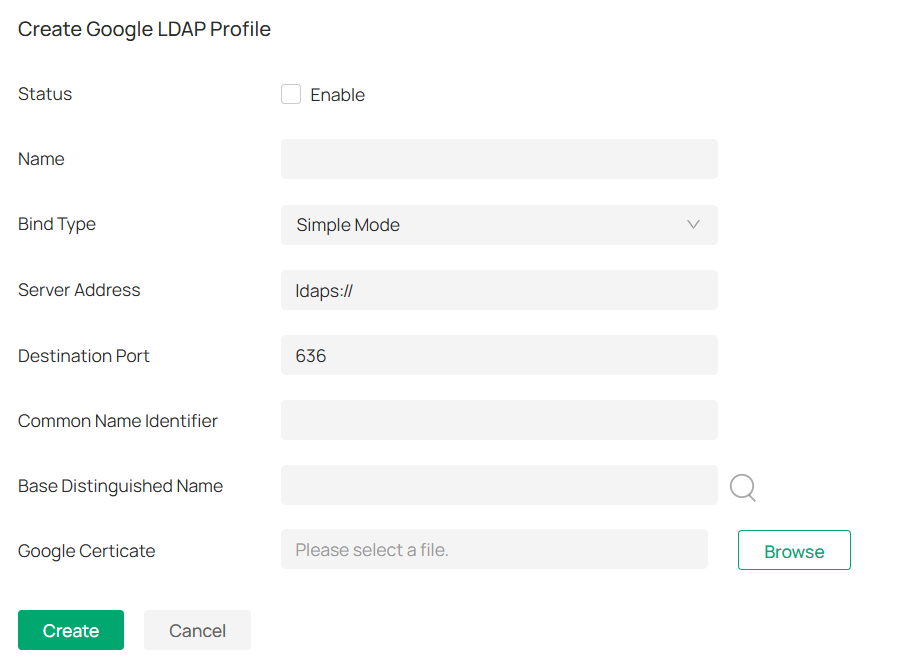The width and height of the screenshot is (907, 664).
Task: Select the 636 port number text
Action: click(311, 355)
